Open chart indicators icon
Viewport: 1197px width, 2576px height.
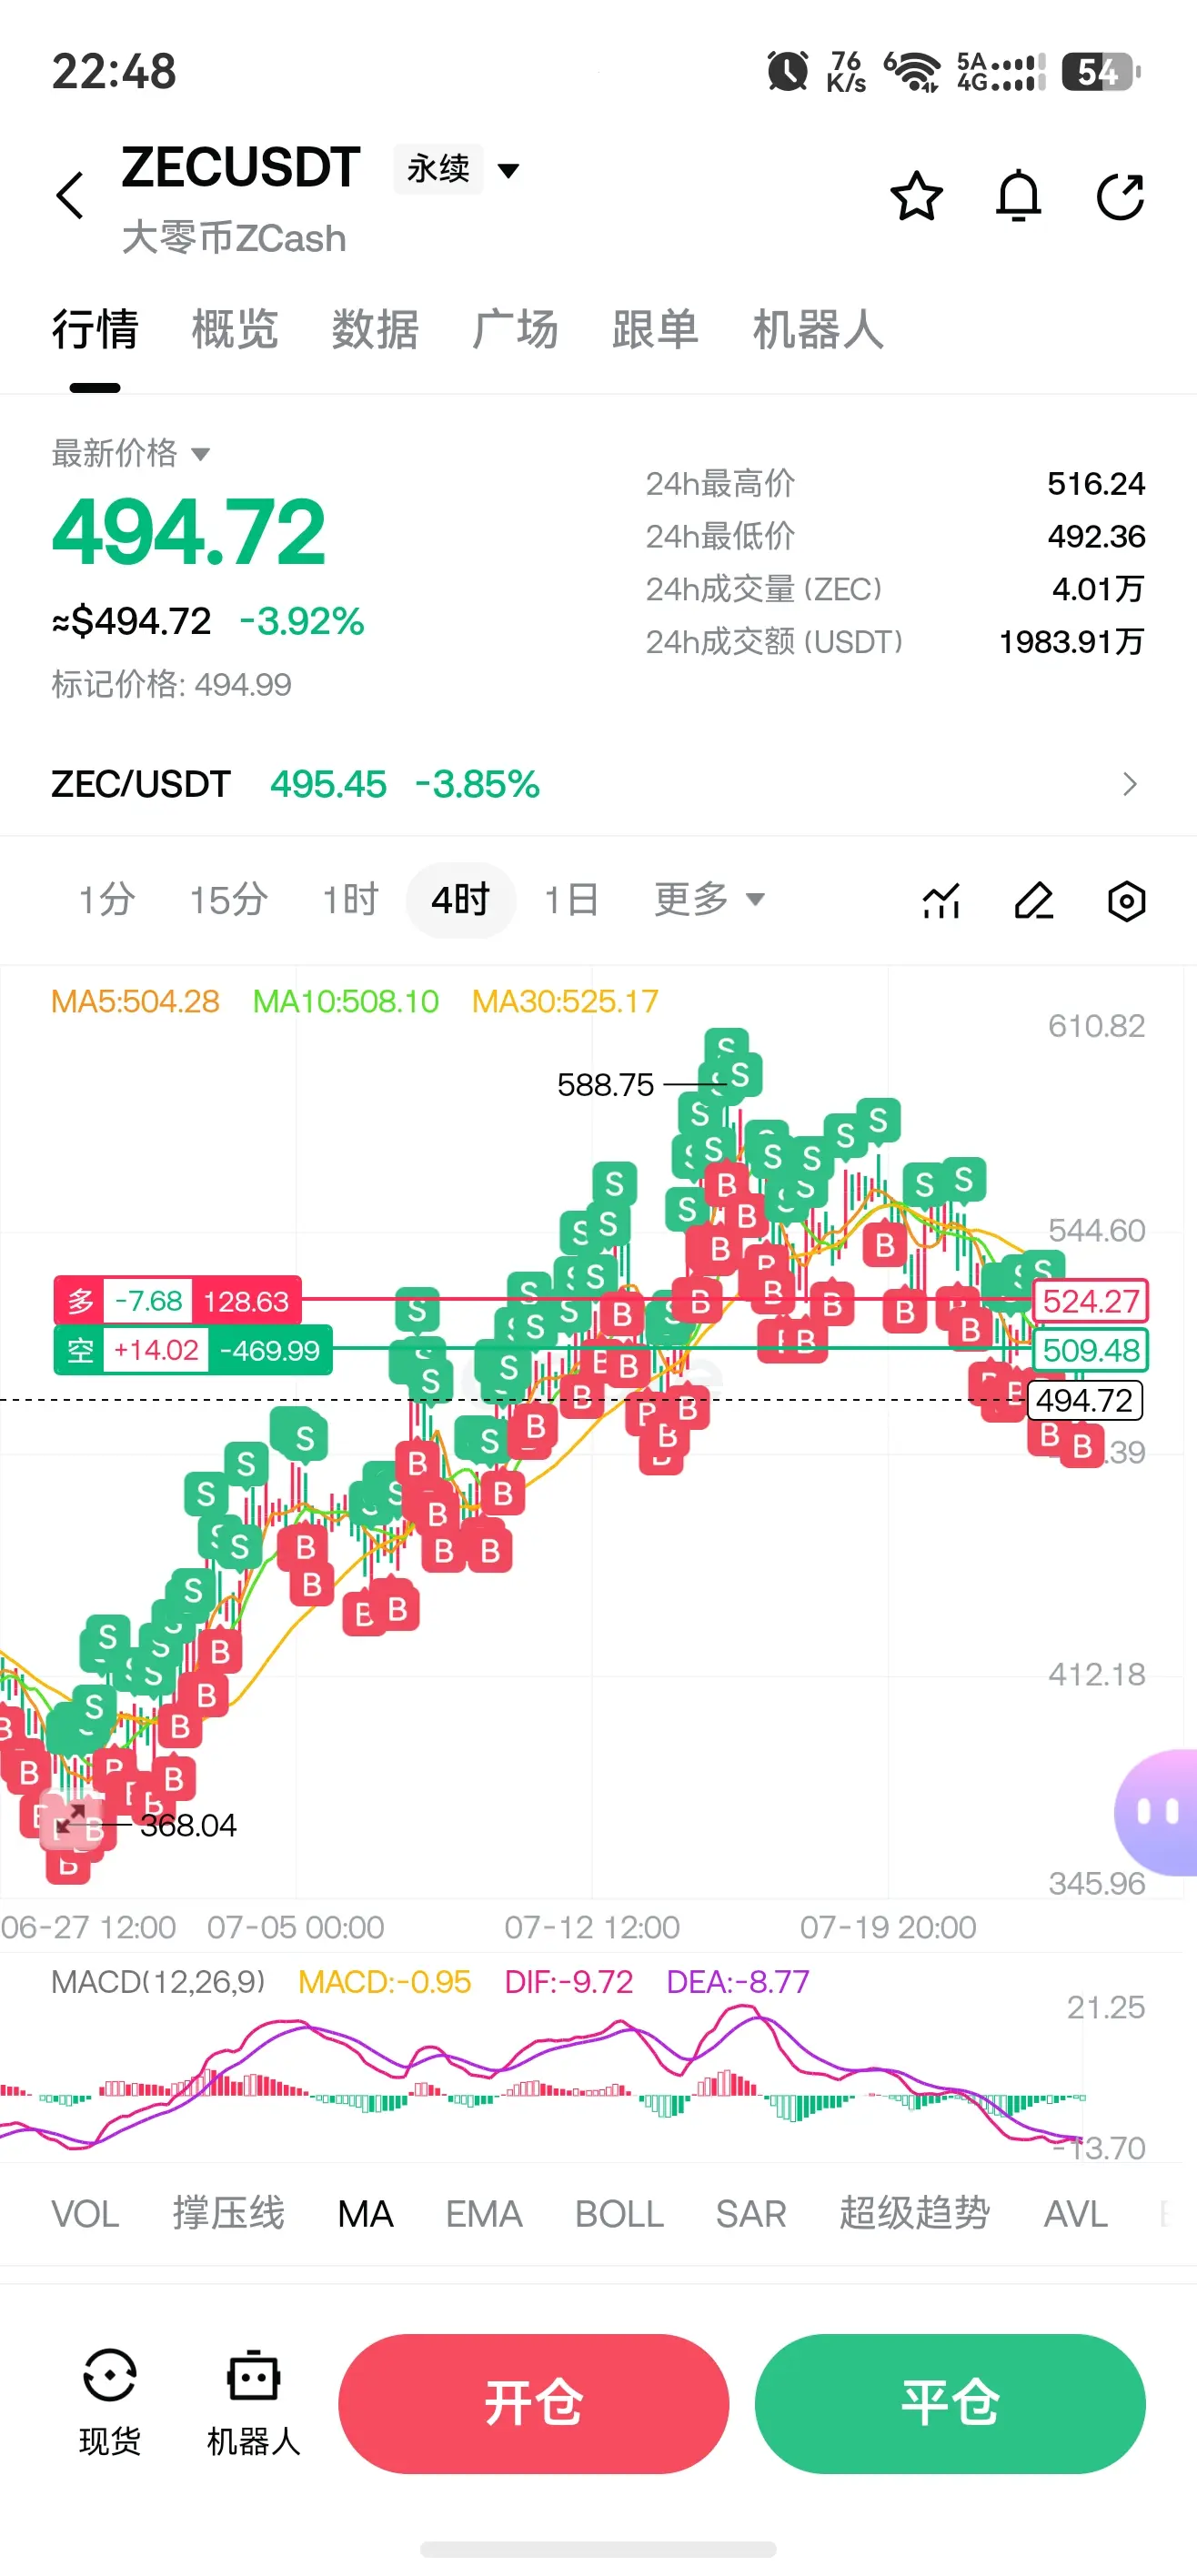(x=941, y=901)
